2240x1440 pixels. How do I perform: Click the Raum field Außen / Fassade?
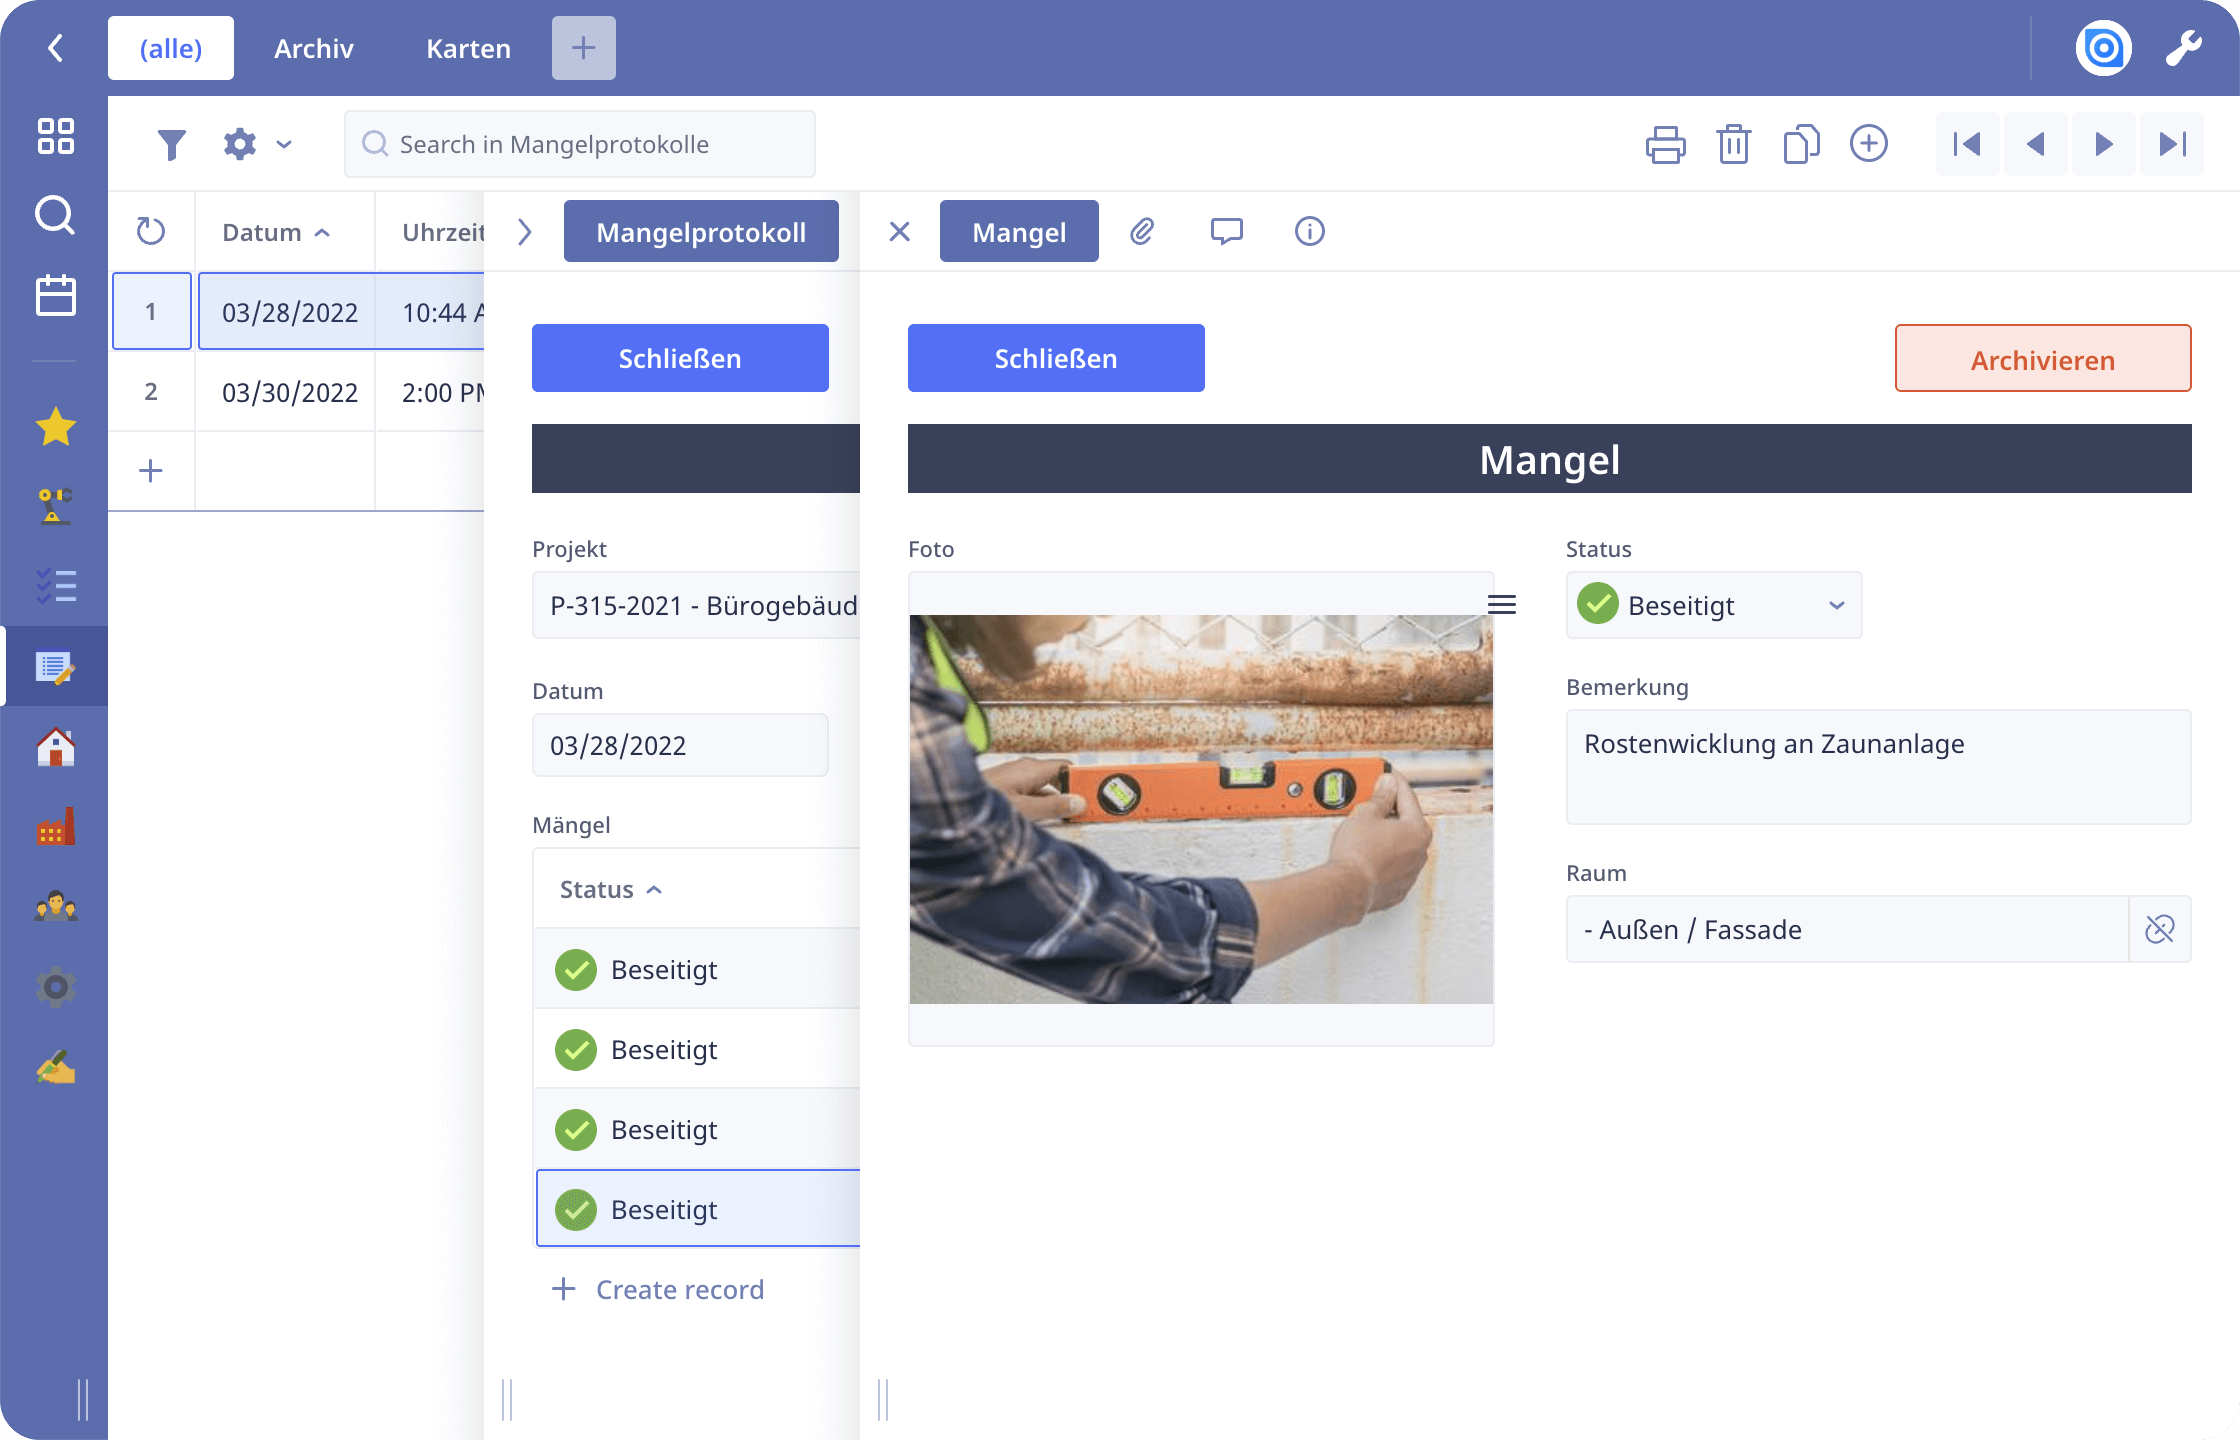(1847, 929)
